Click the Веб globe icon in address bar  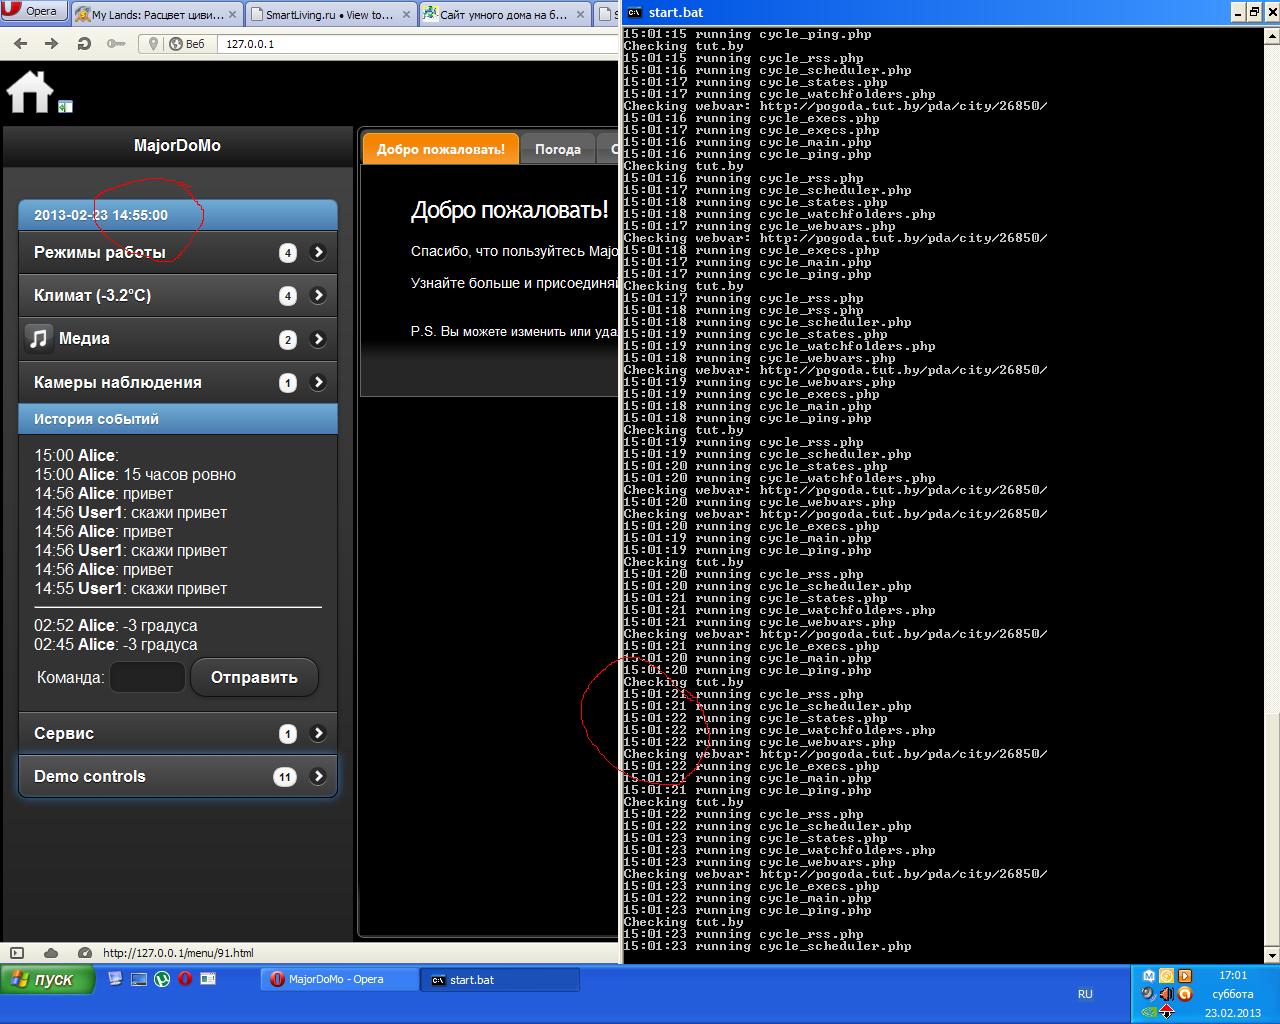click(x=174, y=43)
